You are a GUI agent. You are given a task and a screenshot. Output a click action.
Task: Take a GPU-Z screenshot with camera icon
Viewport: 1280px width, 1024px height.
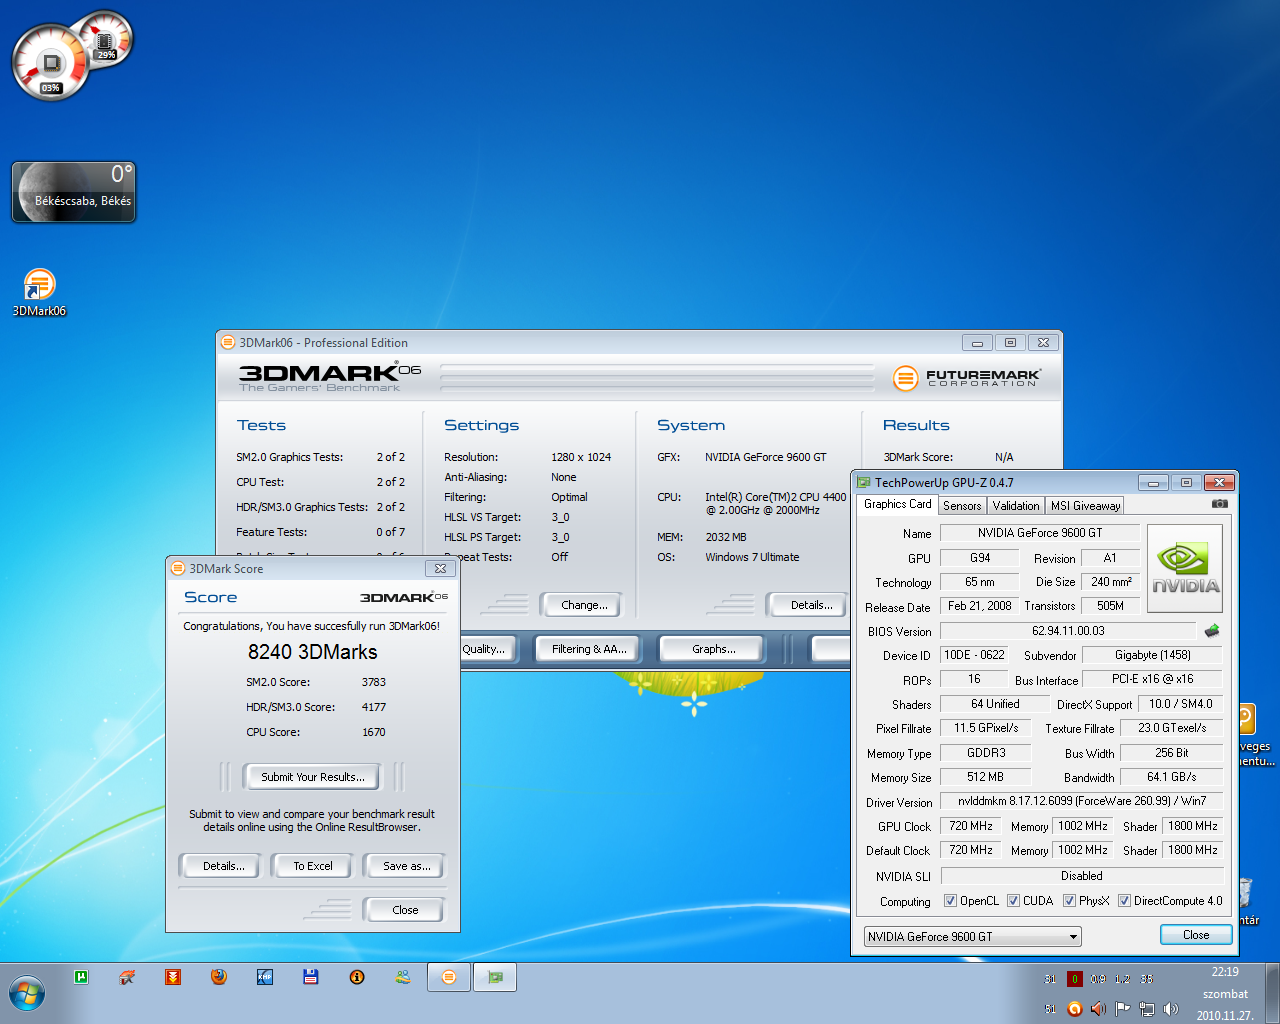coord(1219,504)
